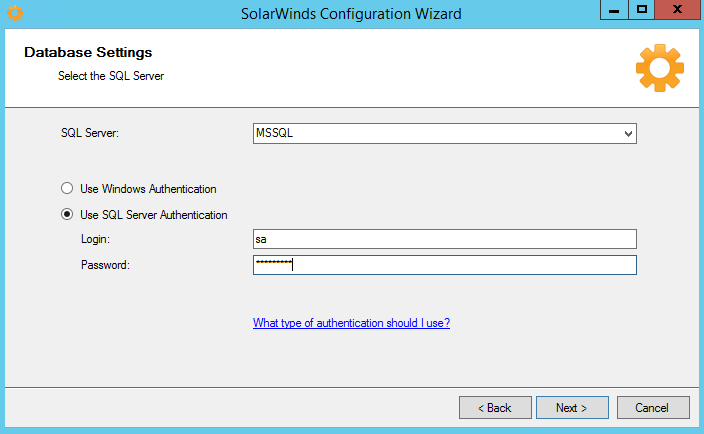
Task: Click the SolarWinds Configuration Wizard title text
Action: [351, 14]
